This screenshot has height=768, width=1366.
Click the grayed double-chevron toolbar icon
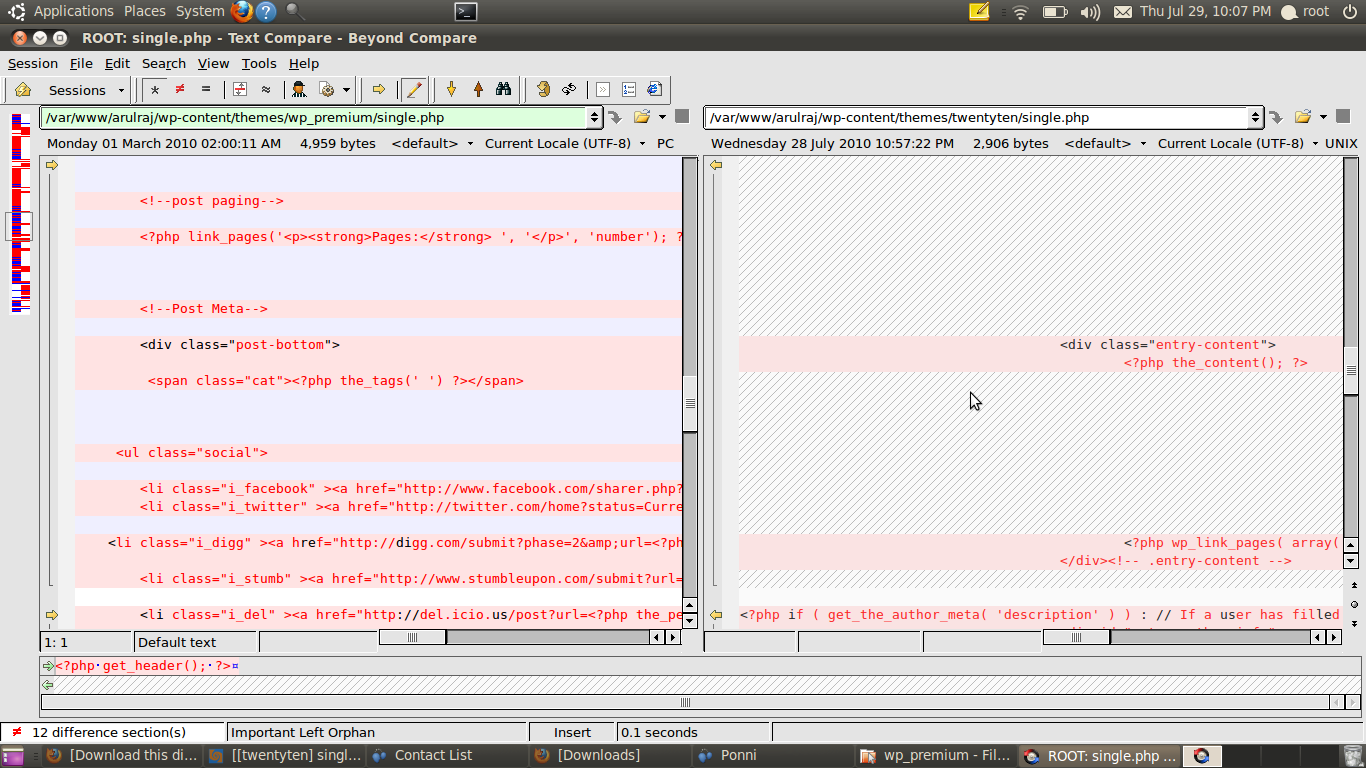pyautogui.click(x=603, y=90)
